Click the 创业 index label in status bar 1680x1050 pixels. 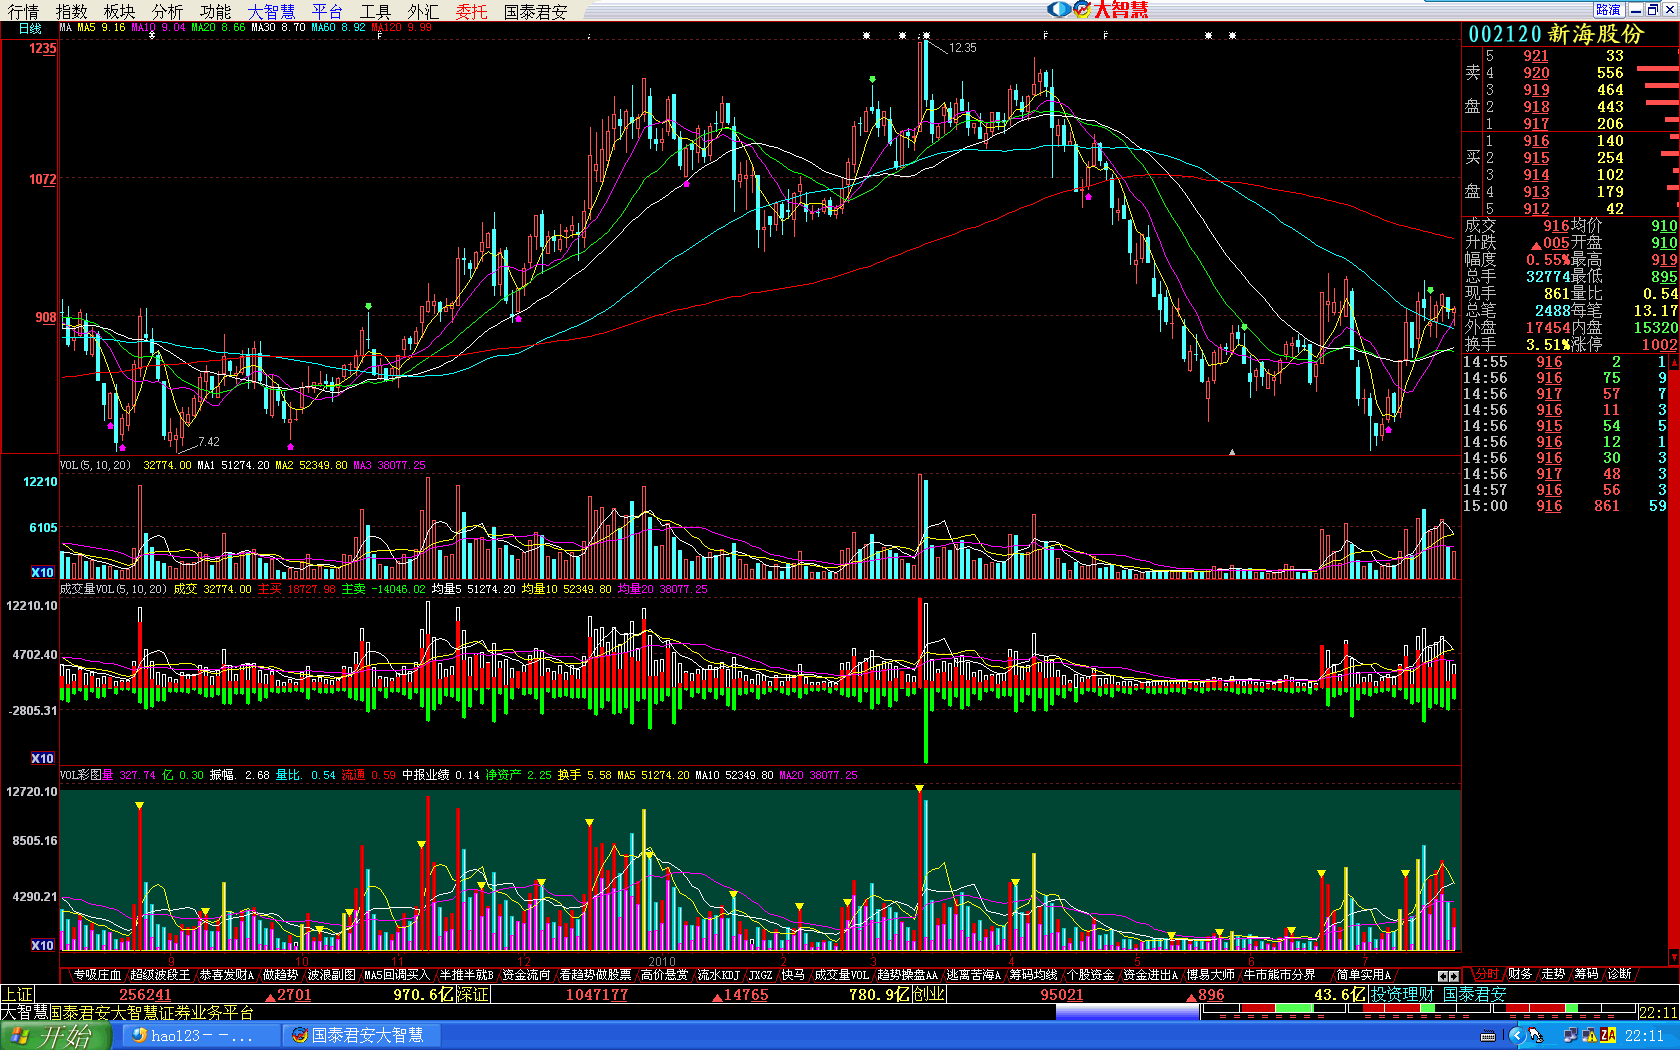pyautogui.click(x=929, y=995)
